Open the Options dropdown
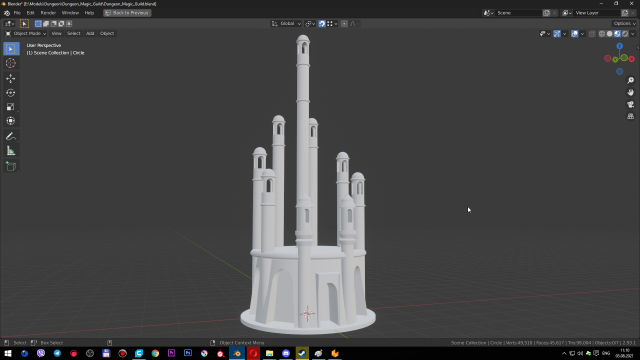640x360 pixels. tap(624, 24)
